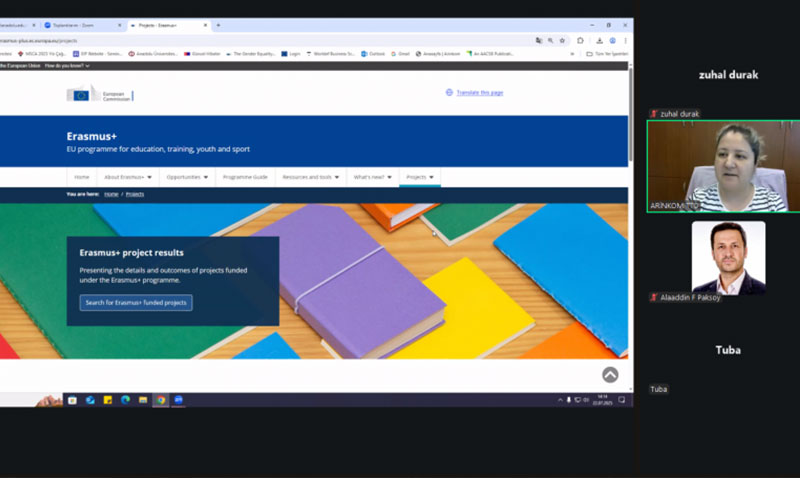Viewport: 800px width, 478px height.
Task: Click the system tray microphone icon
Action: point(569,400)
